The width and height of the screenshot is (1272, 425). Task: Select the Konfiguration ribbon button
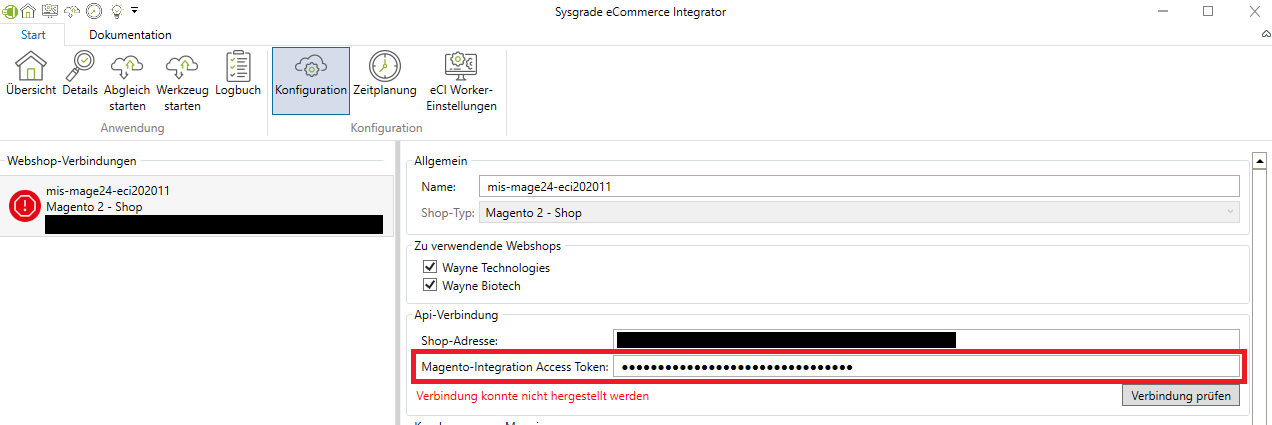(x=311, y=81)
